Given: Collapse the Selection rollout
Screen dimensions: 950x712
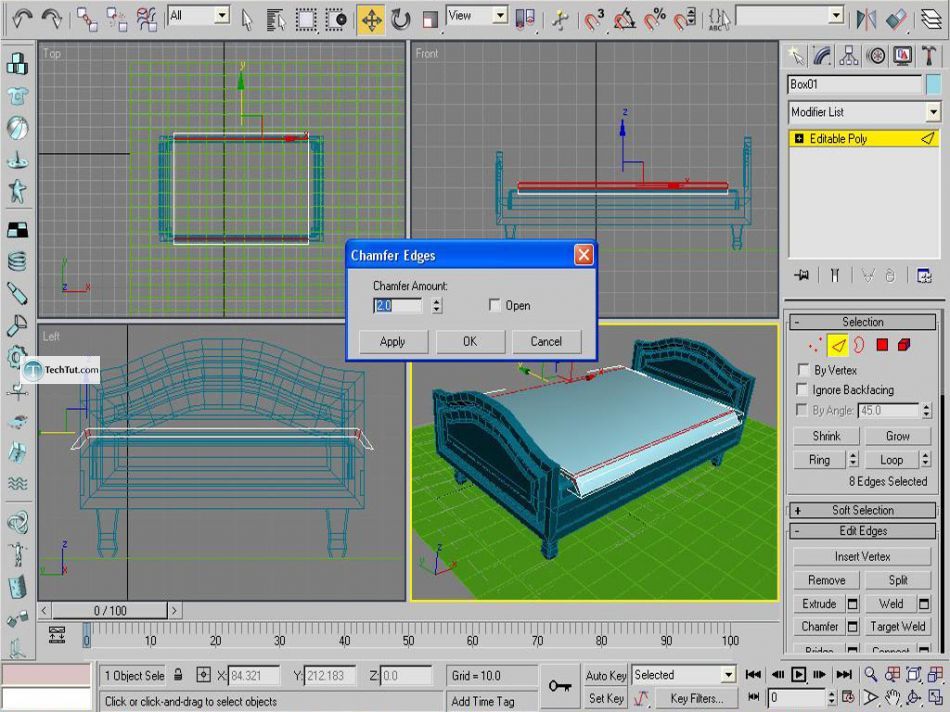Looking at the screenshot, I should coord(863,322).
